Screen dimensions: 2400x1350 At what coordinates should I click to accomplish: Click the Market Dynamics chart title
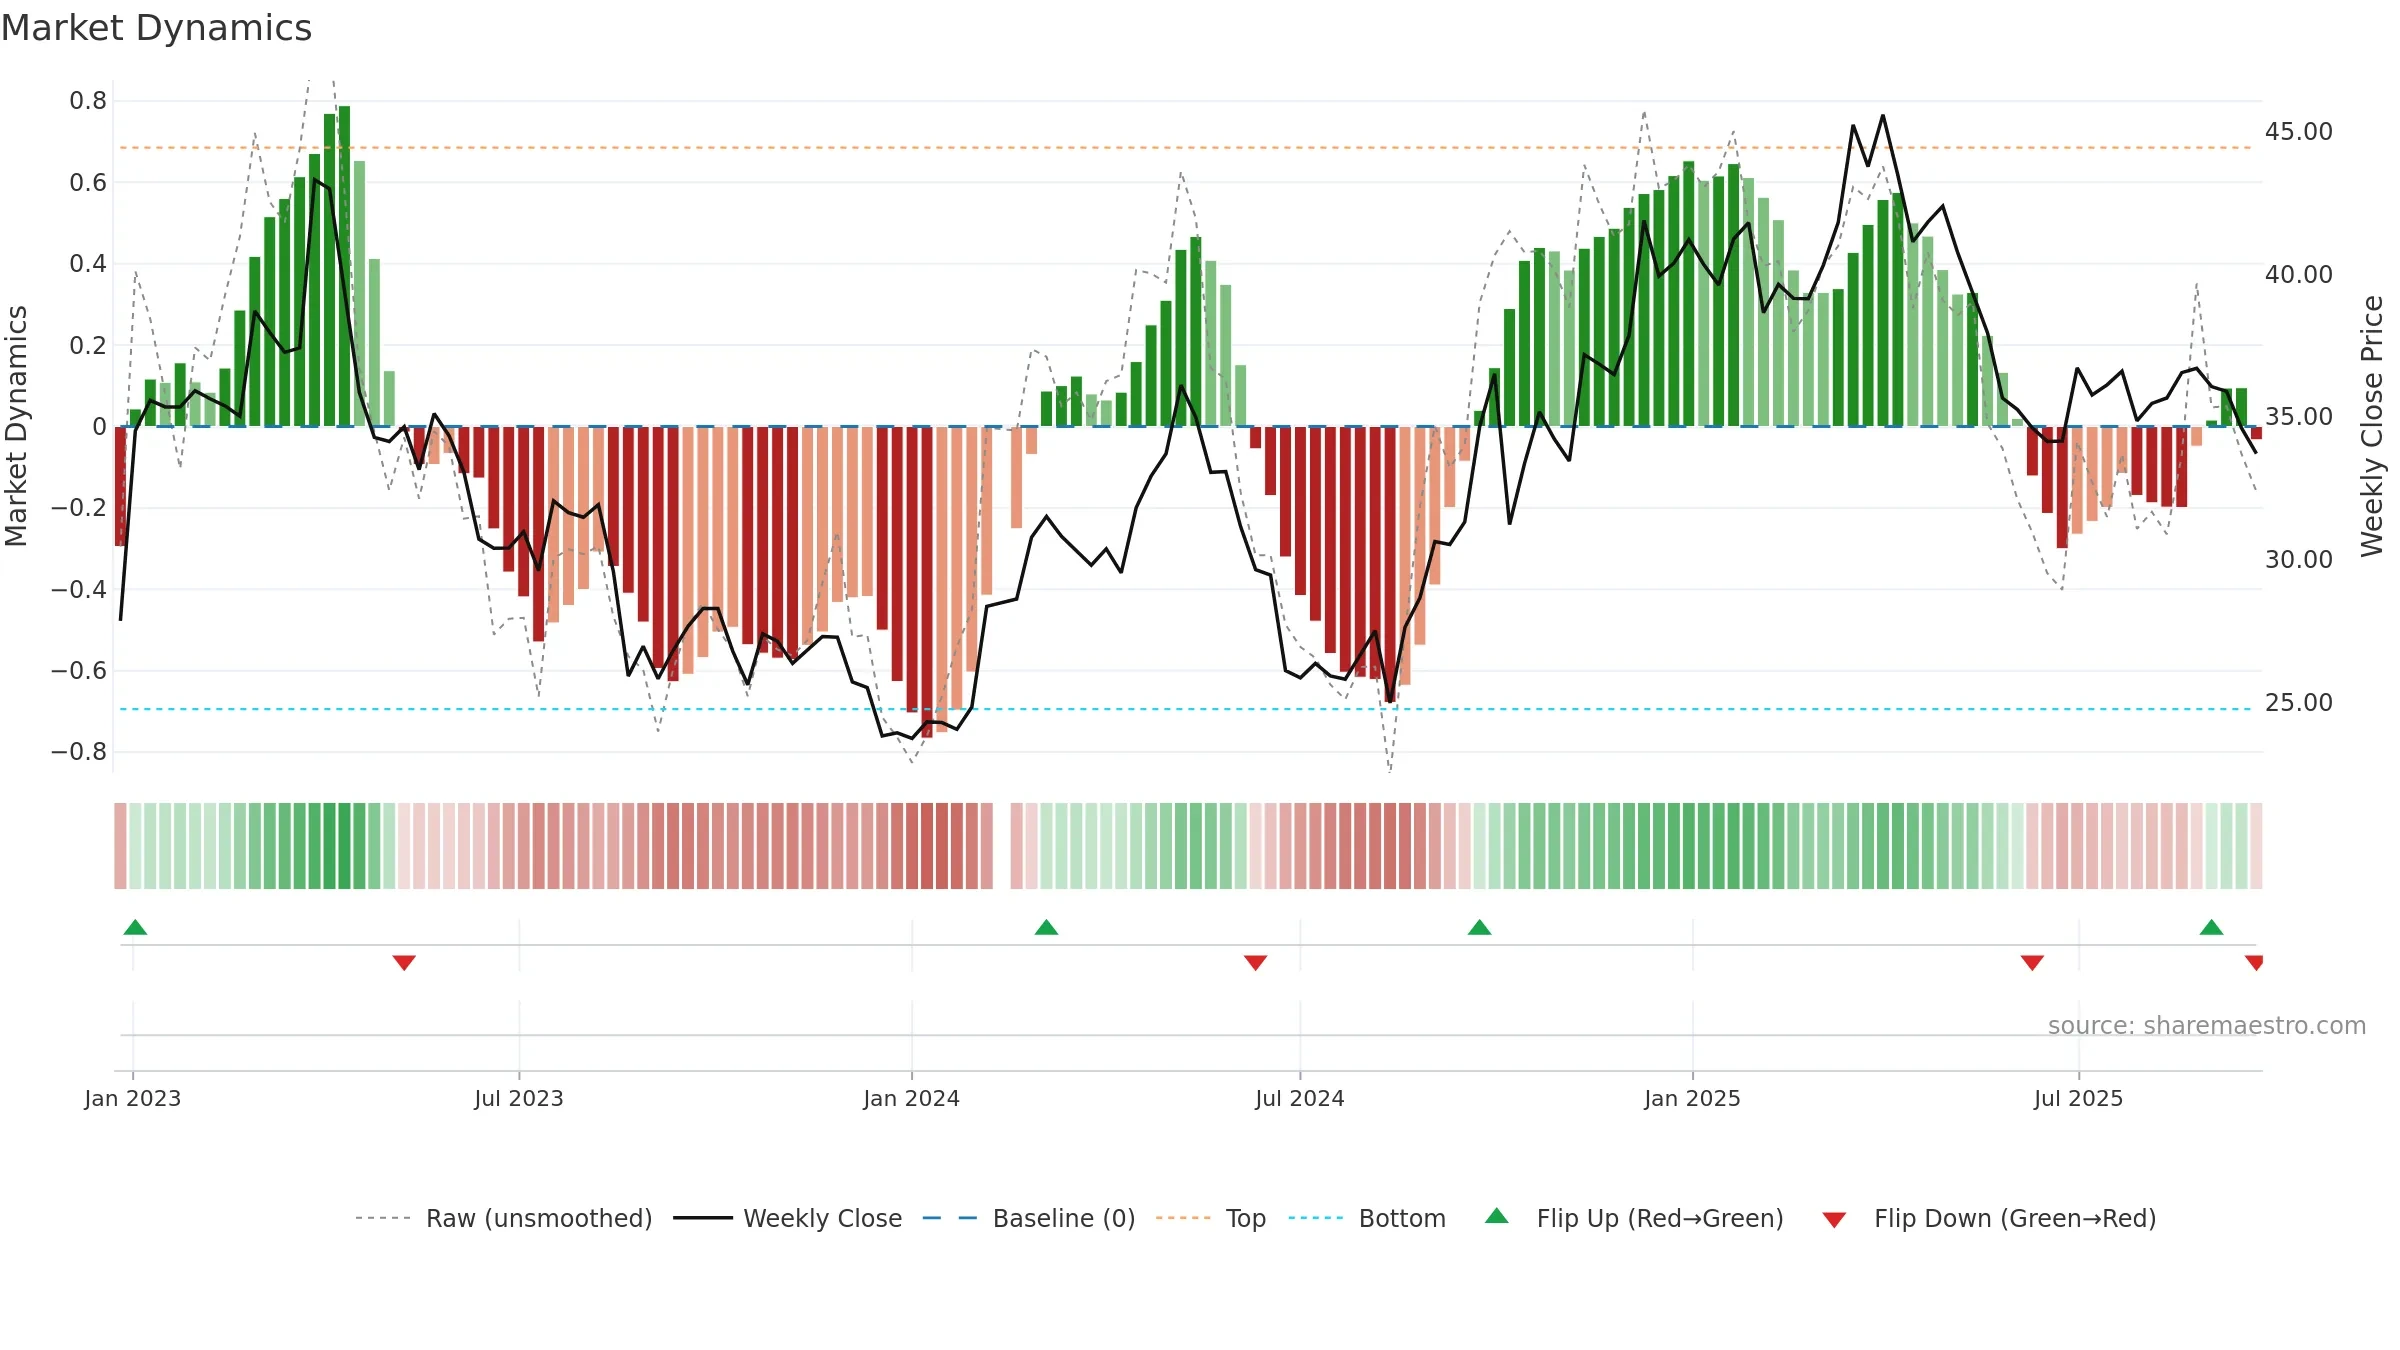pos(156,28)
